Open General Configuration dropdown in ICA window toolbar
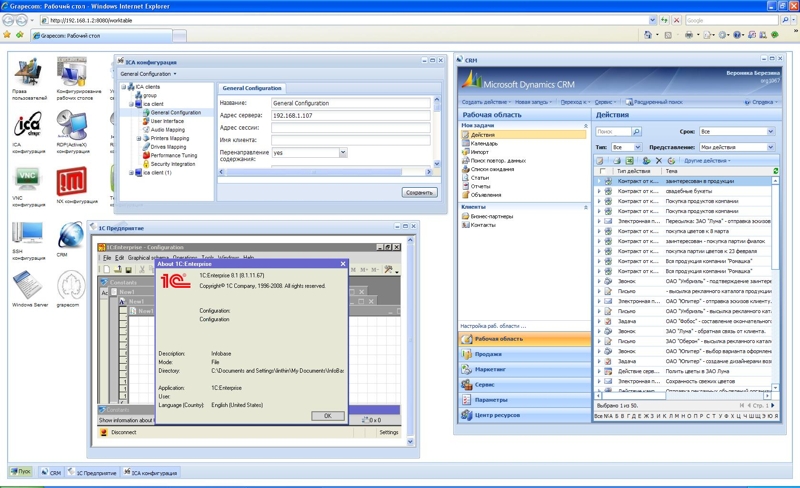Viewport: 800px width, 488px height. pyautogui.click(x=148, y=74)
